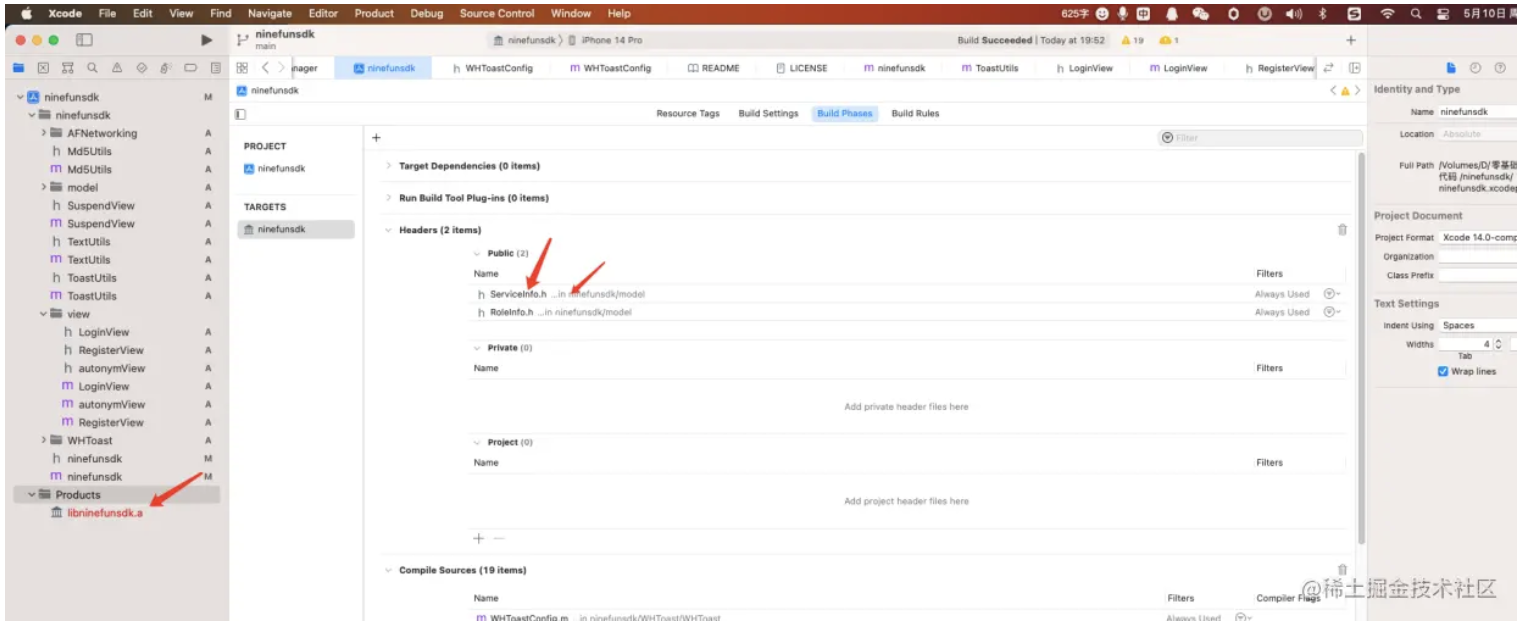Screen dimensions: 1520x624
Task: Open the Project navigator folder icon
Action: (x=18, y=68)
